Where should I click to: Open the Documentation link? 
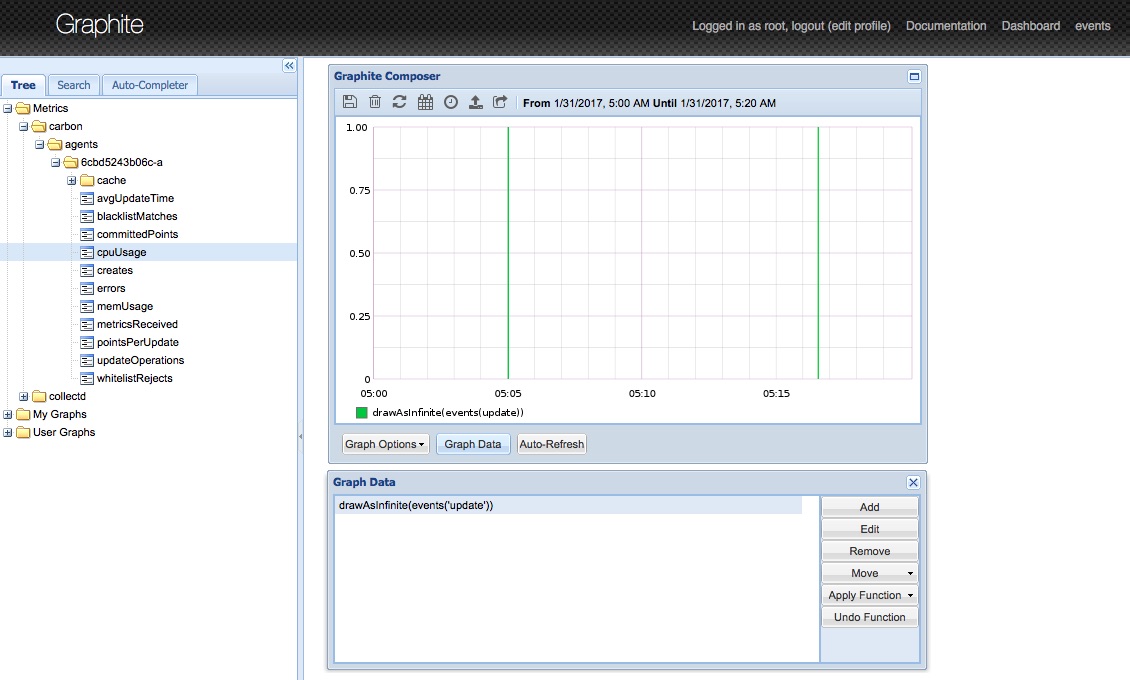click(x=946, y=26)
